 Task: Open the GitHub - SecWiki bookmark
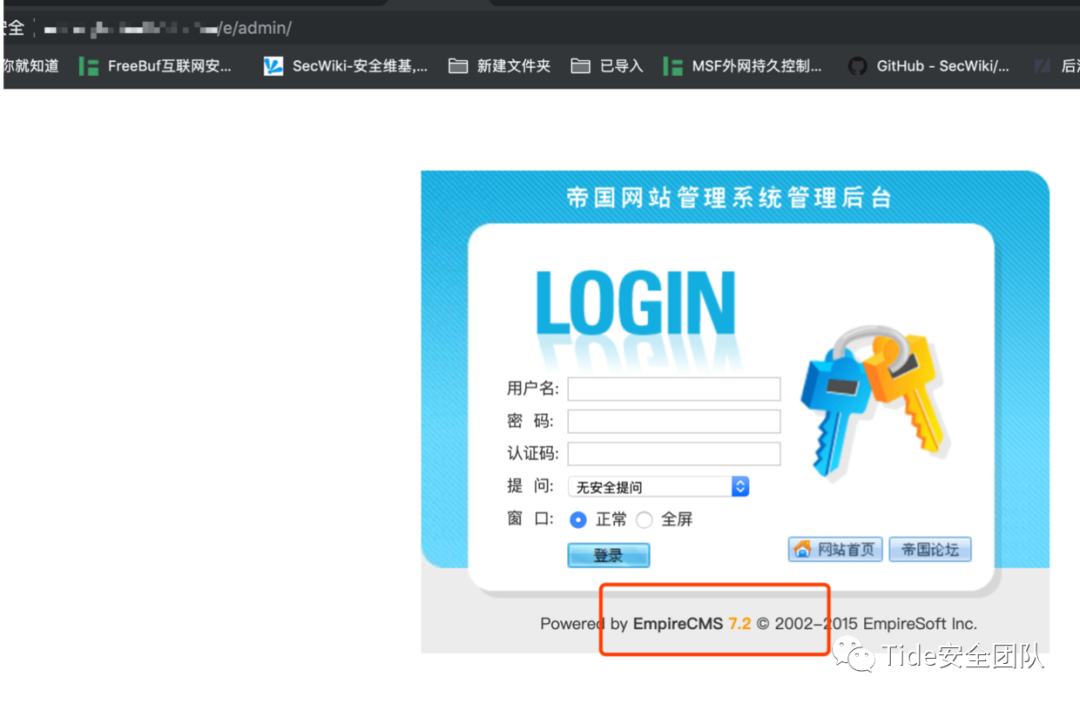(928, 66)
